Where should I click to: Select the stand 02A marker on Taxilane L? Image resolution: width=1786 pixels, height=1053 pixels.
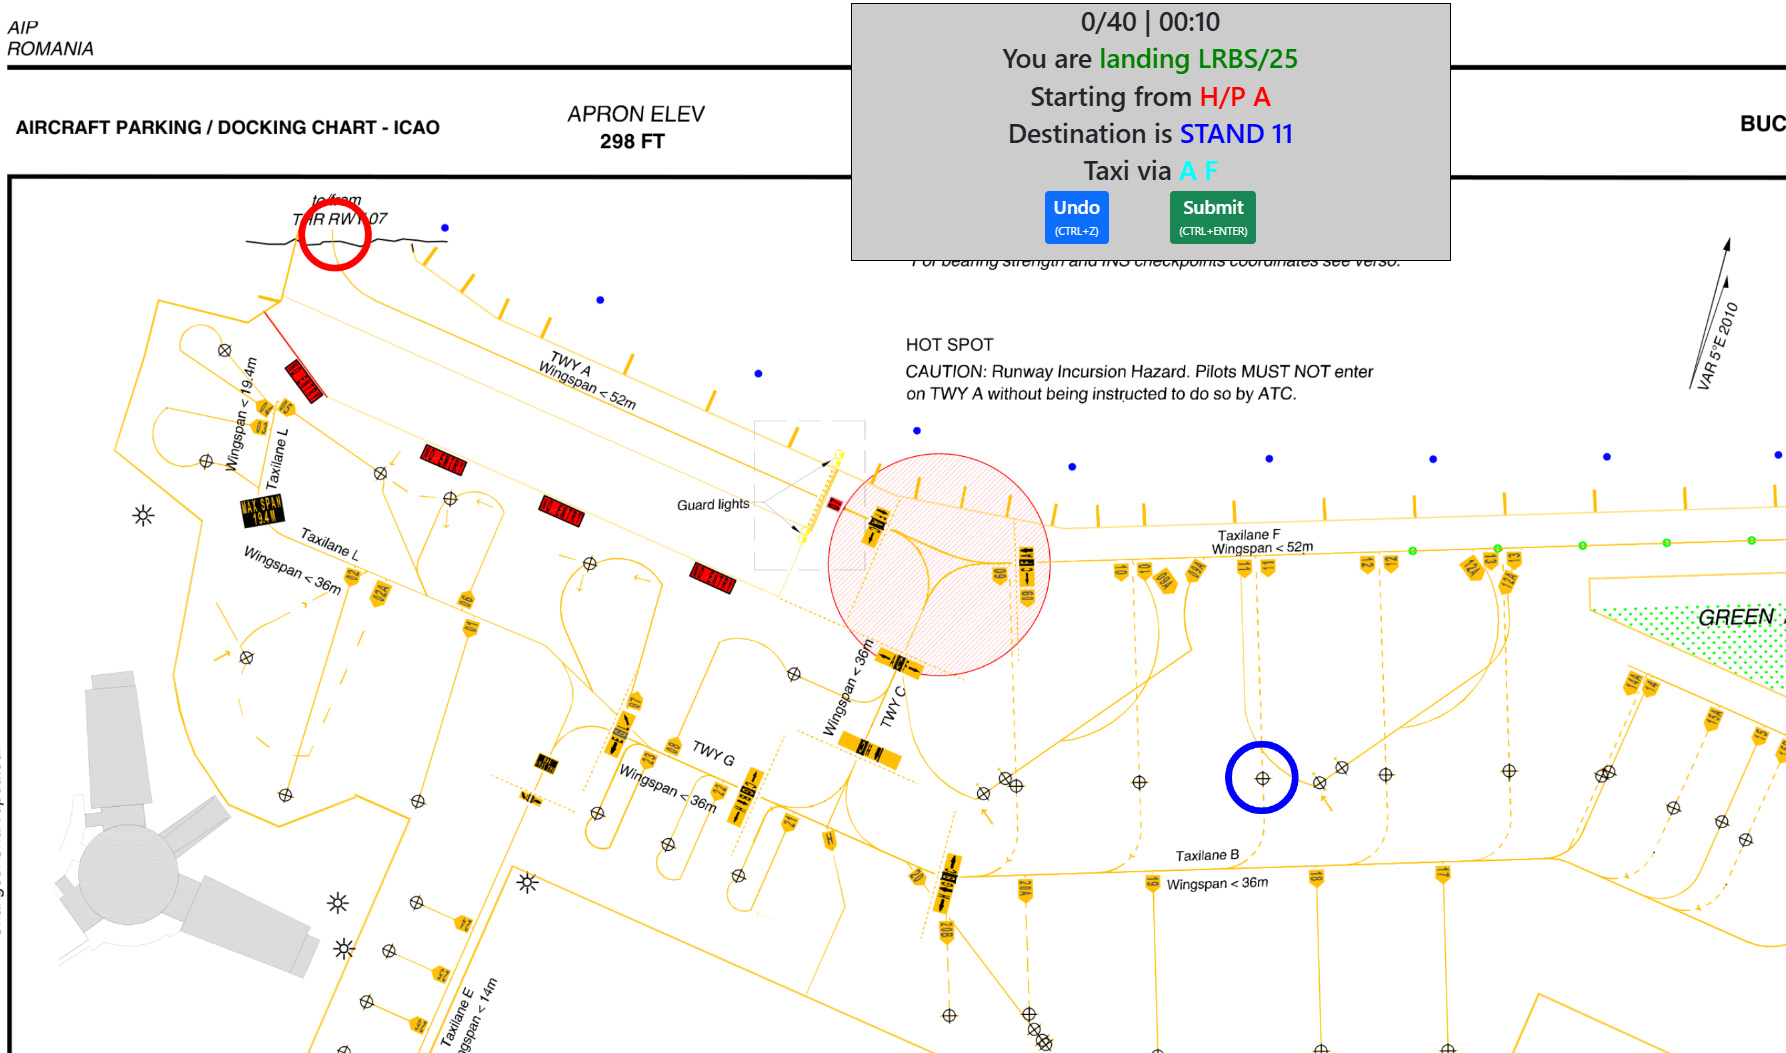click(380, 593)
